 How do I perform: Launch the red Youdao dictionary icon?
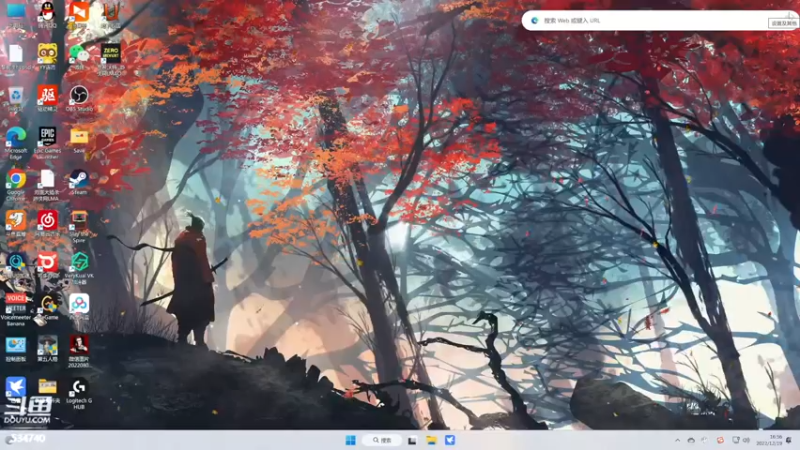tap(47, 95)
